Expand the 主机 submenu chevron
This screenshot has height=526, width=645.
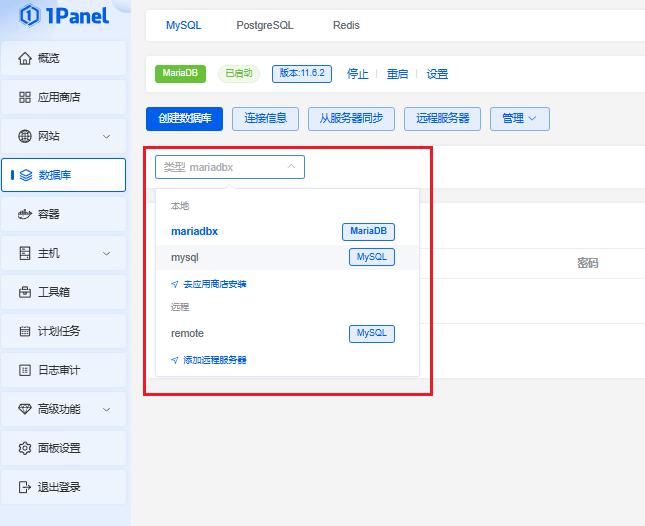(107, 253)
